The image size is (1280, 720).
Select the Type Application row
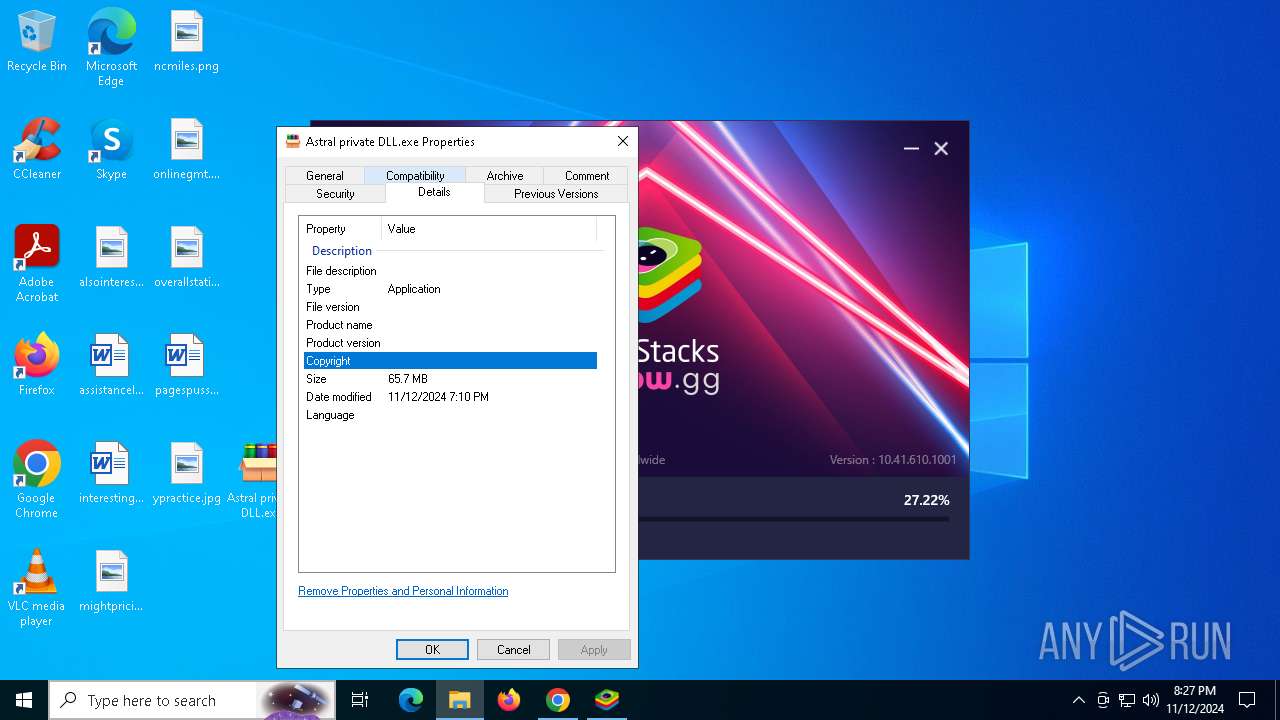(x=450, y=289)
